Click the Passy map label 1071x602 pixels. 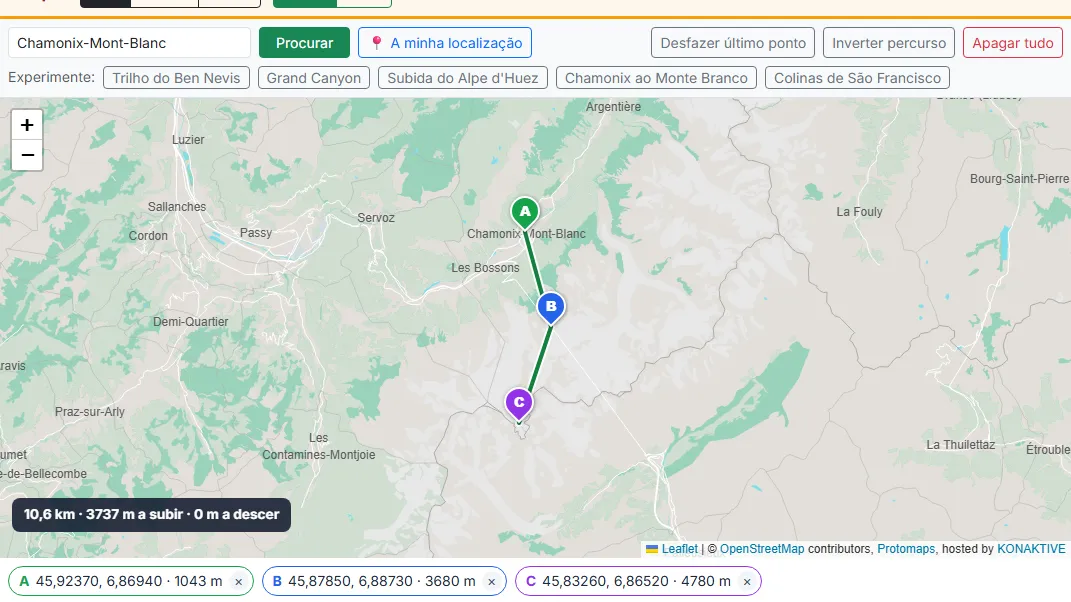tap(256, 233)
